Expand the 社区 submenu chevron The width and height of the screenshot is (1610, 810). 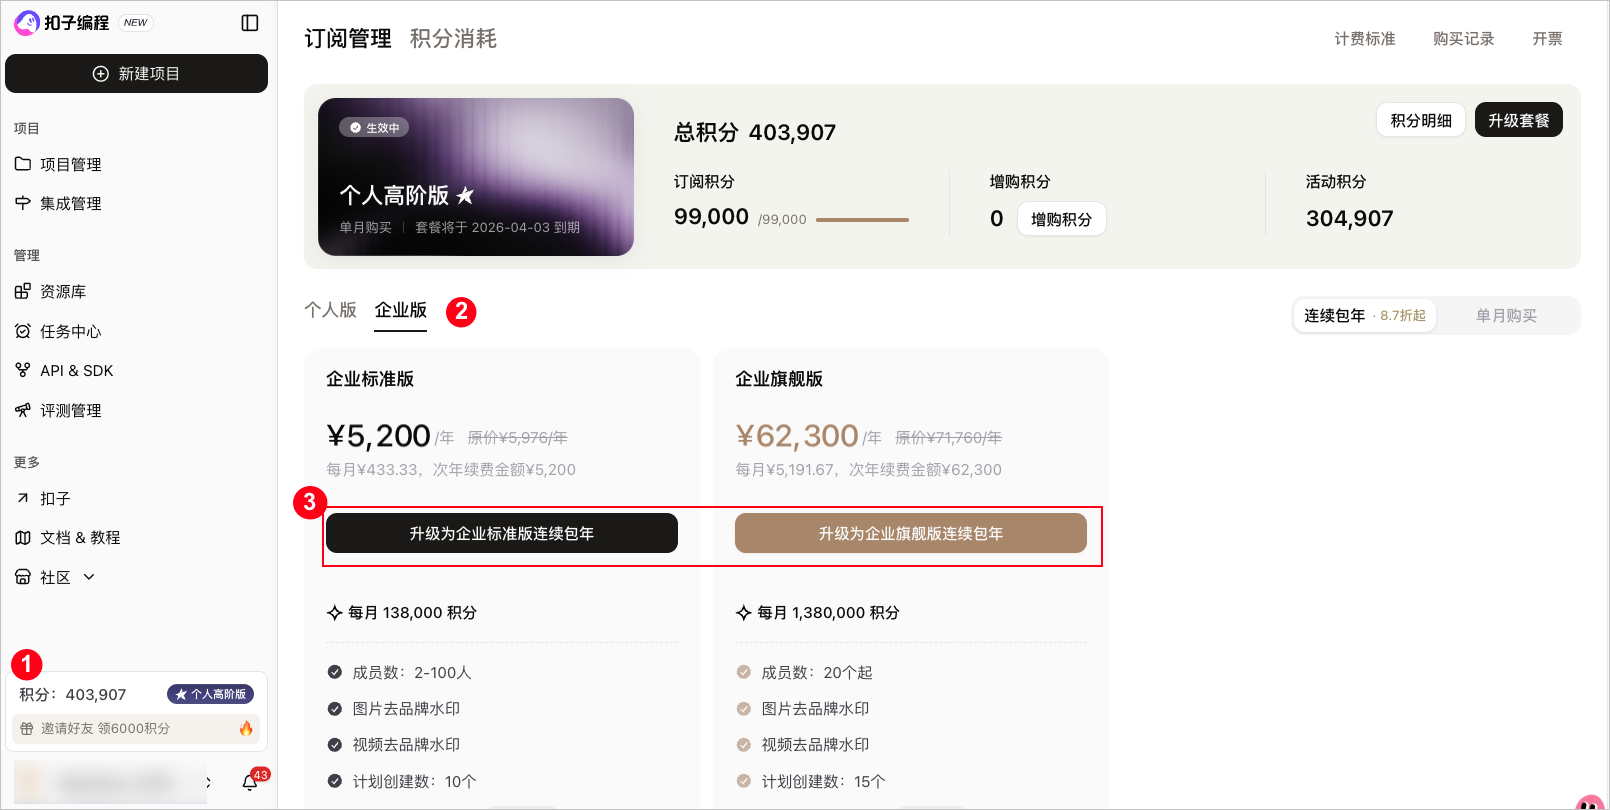[x=89, y=577]
